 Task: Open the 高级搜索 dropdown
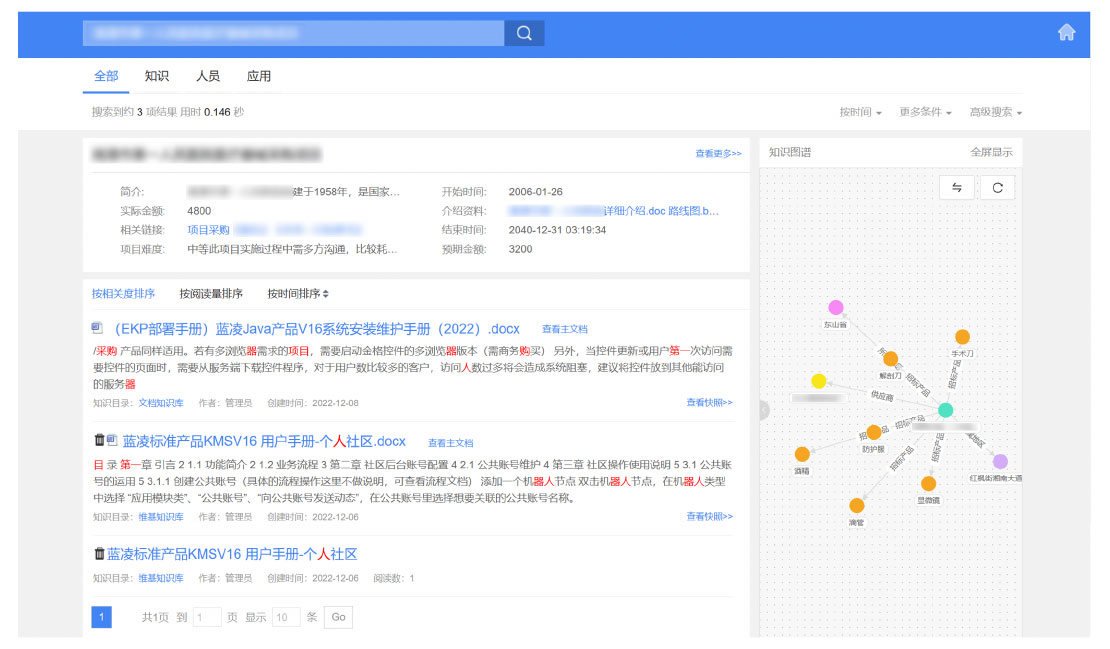(x=995, y=113)
